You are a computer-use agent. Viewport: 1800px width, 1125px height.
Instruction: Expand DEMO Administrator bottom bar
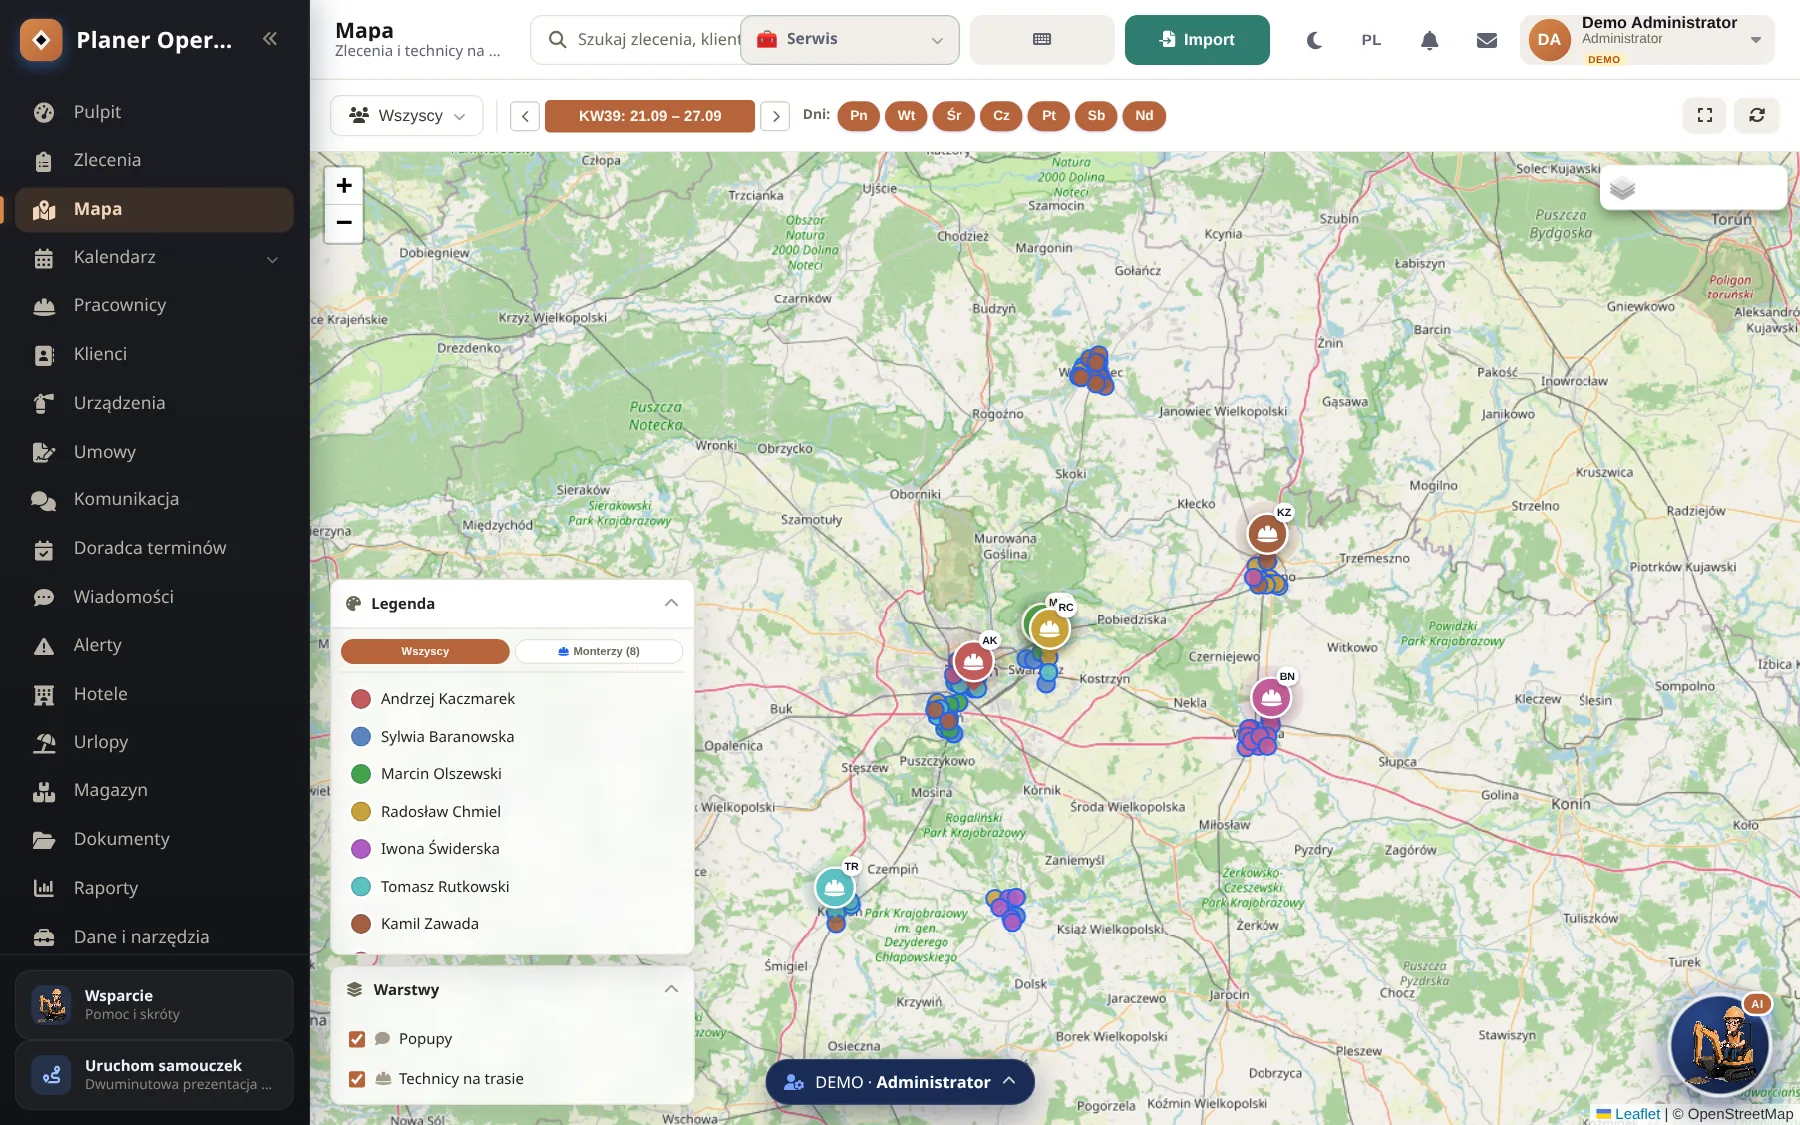[x=900, y=1082]
